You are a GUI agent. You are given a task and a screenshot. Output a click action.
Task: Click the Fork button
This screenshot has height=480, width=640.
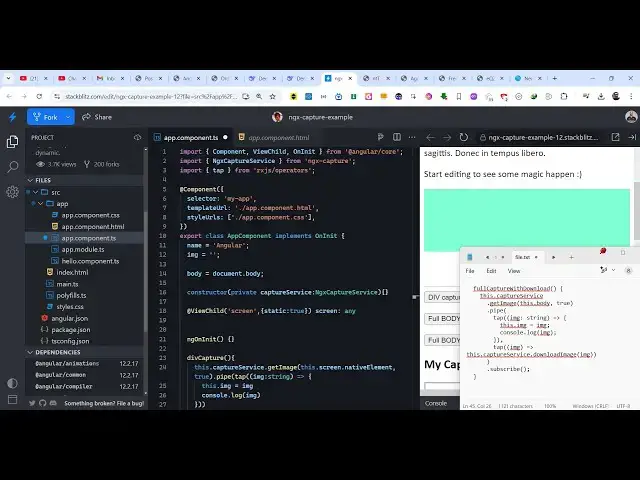pyautogui.click(x=45, y=117)
